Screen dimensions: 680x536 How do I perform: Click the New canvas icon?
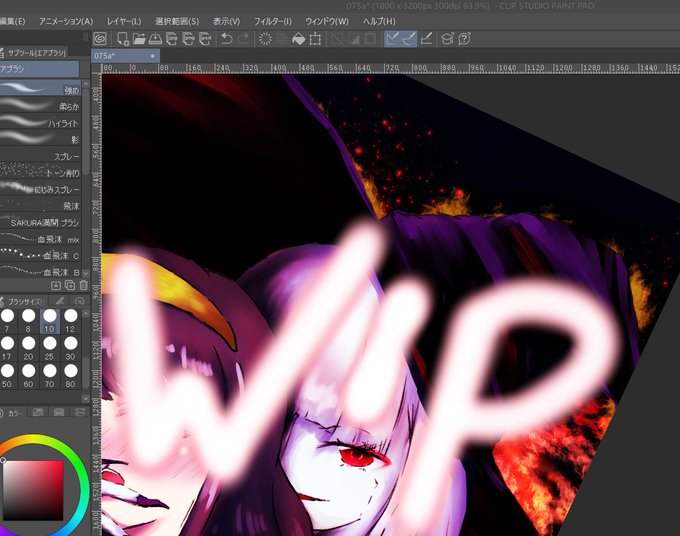point(123,39)
